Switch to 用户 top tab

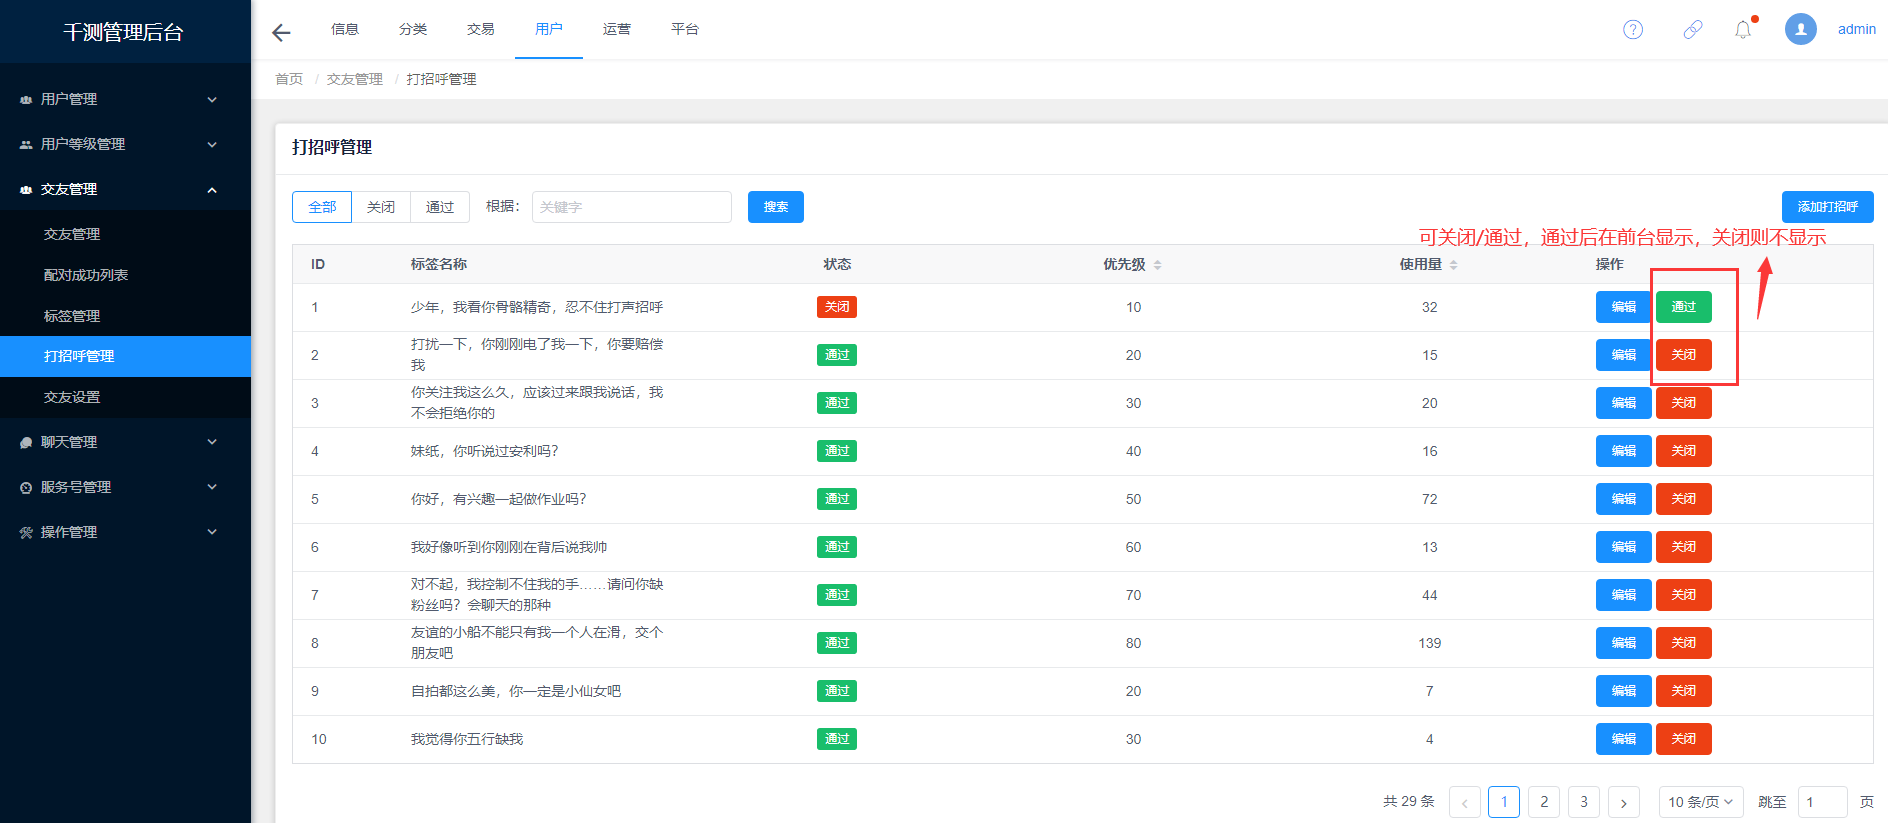tap(549, 29)
